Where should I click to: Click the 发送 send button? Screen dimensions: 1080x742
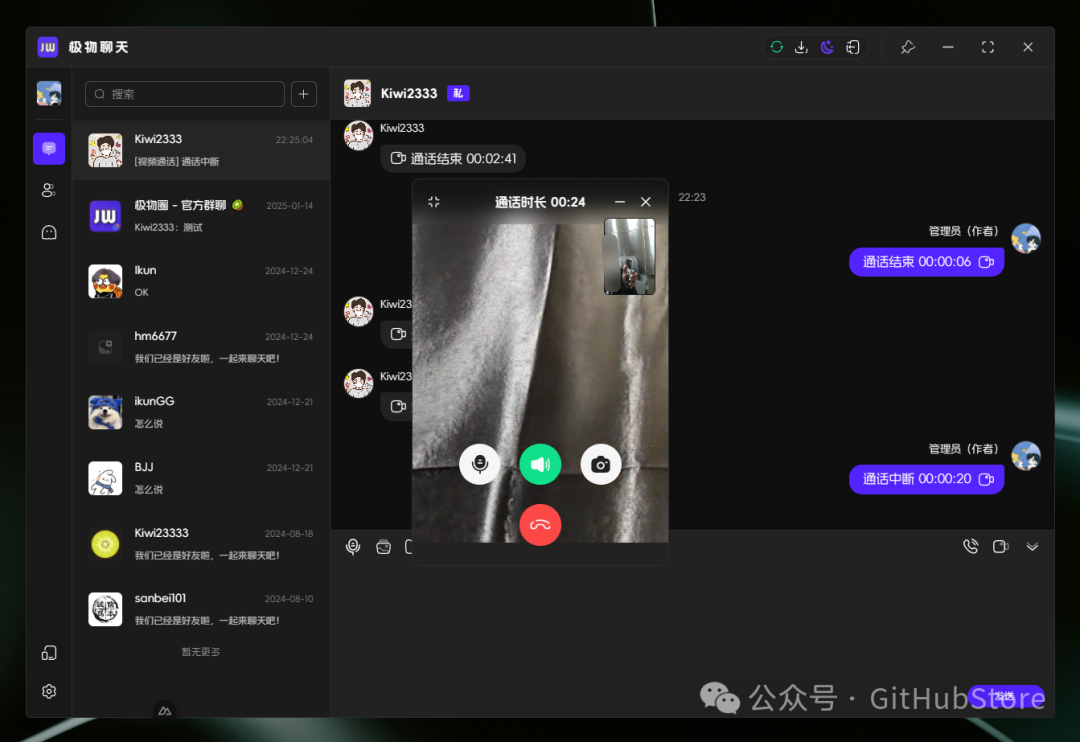[x=1005, y=697]
